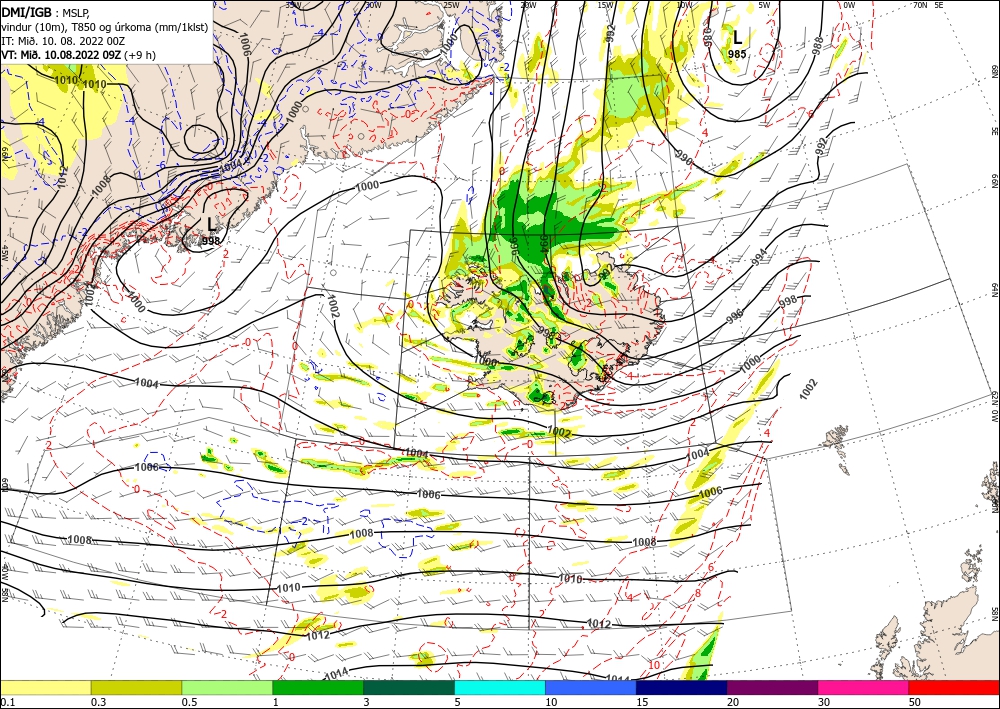Viewport: 1000px width, 709px height.
Task: Click the '25W' longitude label at top
Action: pyautogui.click(x=451, y=5)
